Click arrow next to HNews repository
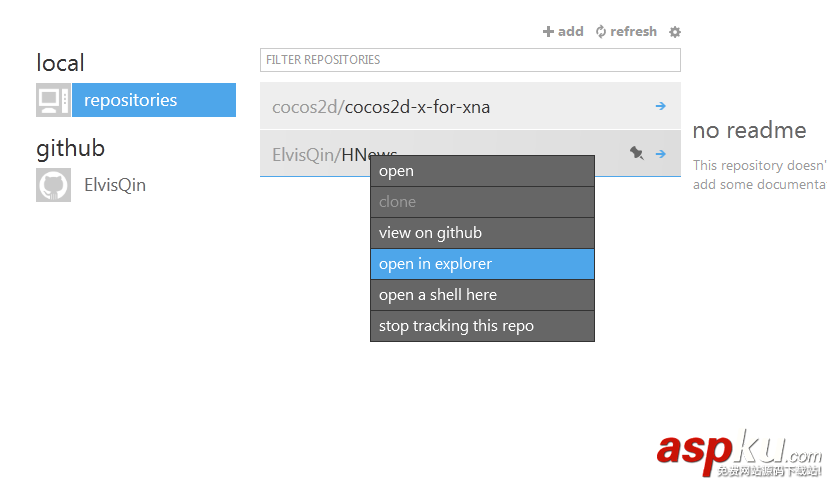Image resolution: width=827 pixels, height=483 pixels. point(661,154)
